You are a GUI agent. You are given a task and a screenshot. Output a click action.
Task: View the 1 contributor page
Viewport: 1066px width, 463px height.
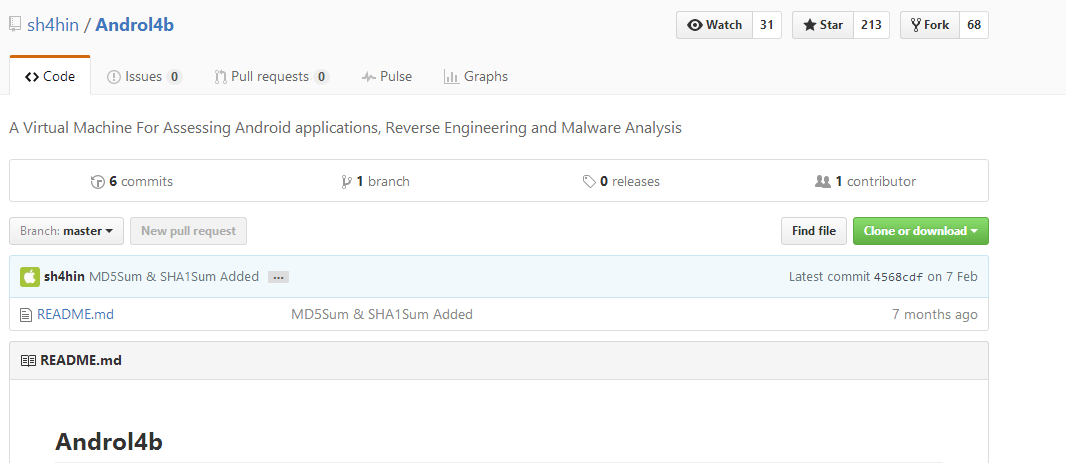[x=865, y=182]
